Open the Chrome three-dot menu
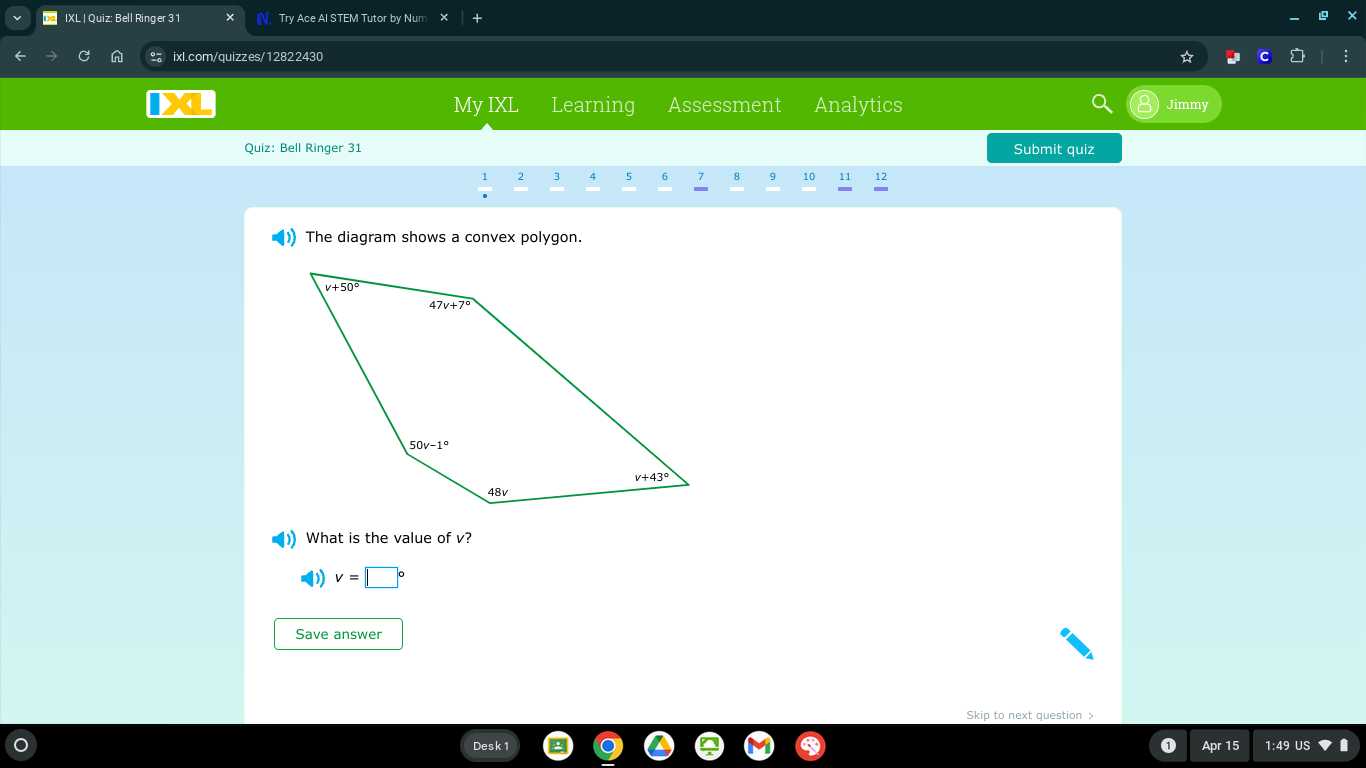 [1347, 57]
